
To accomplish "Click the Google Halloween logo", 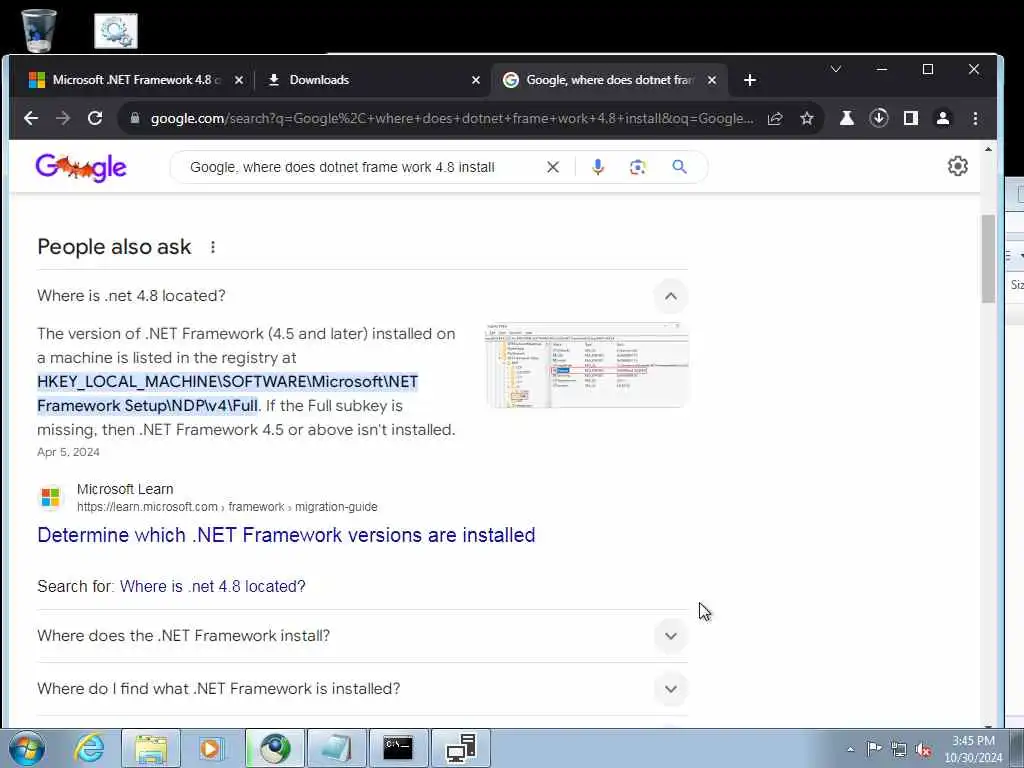I will point(81,167).
